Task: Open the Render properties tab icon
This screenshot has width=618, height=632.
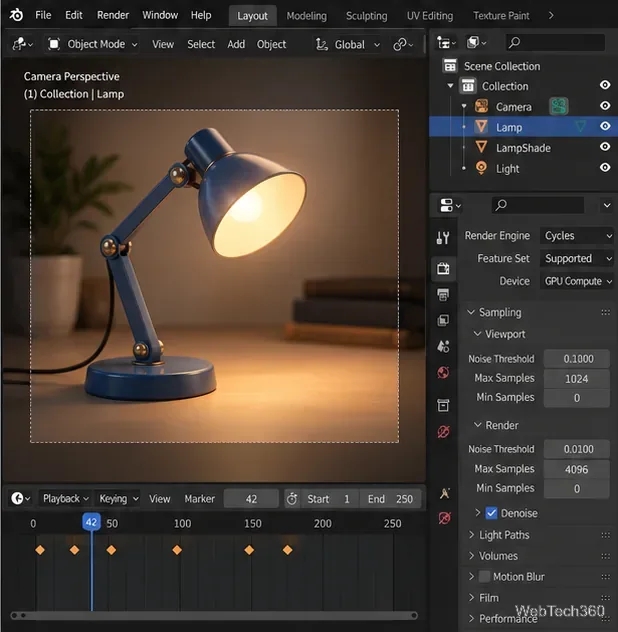Action: point(443,268)
